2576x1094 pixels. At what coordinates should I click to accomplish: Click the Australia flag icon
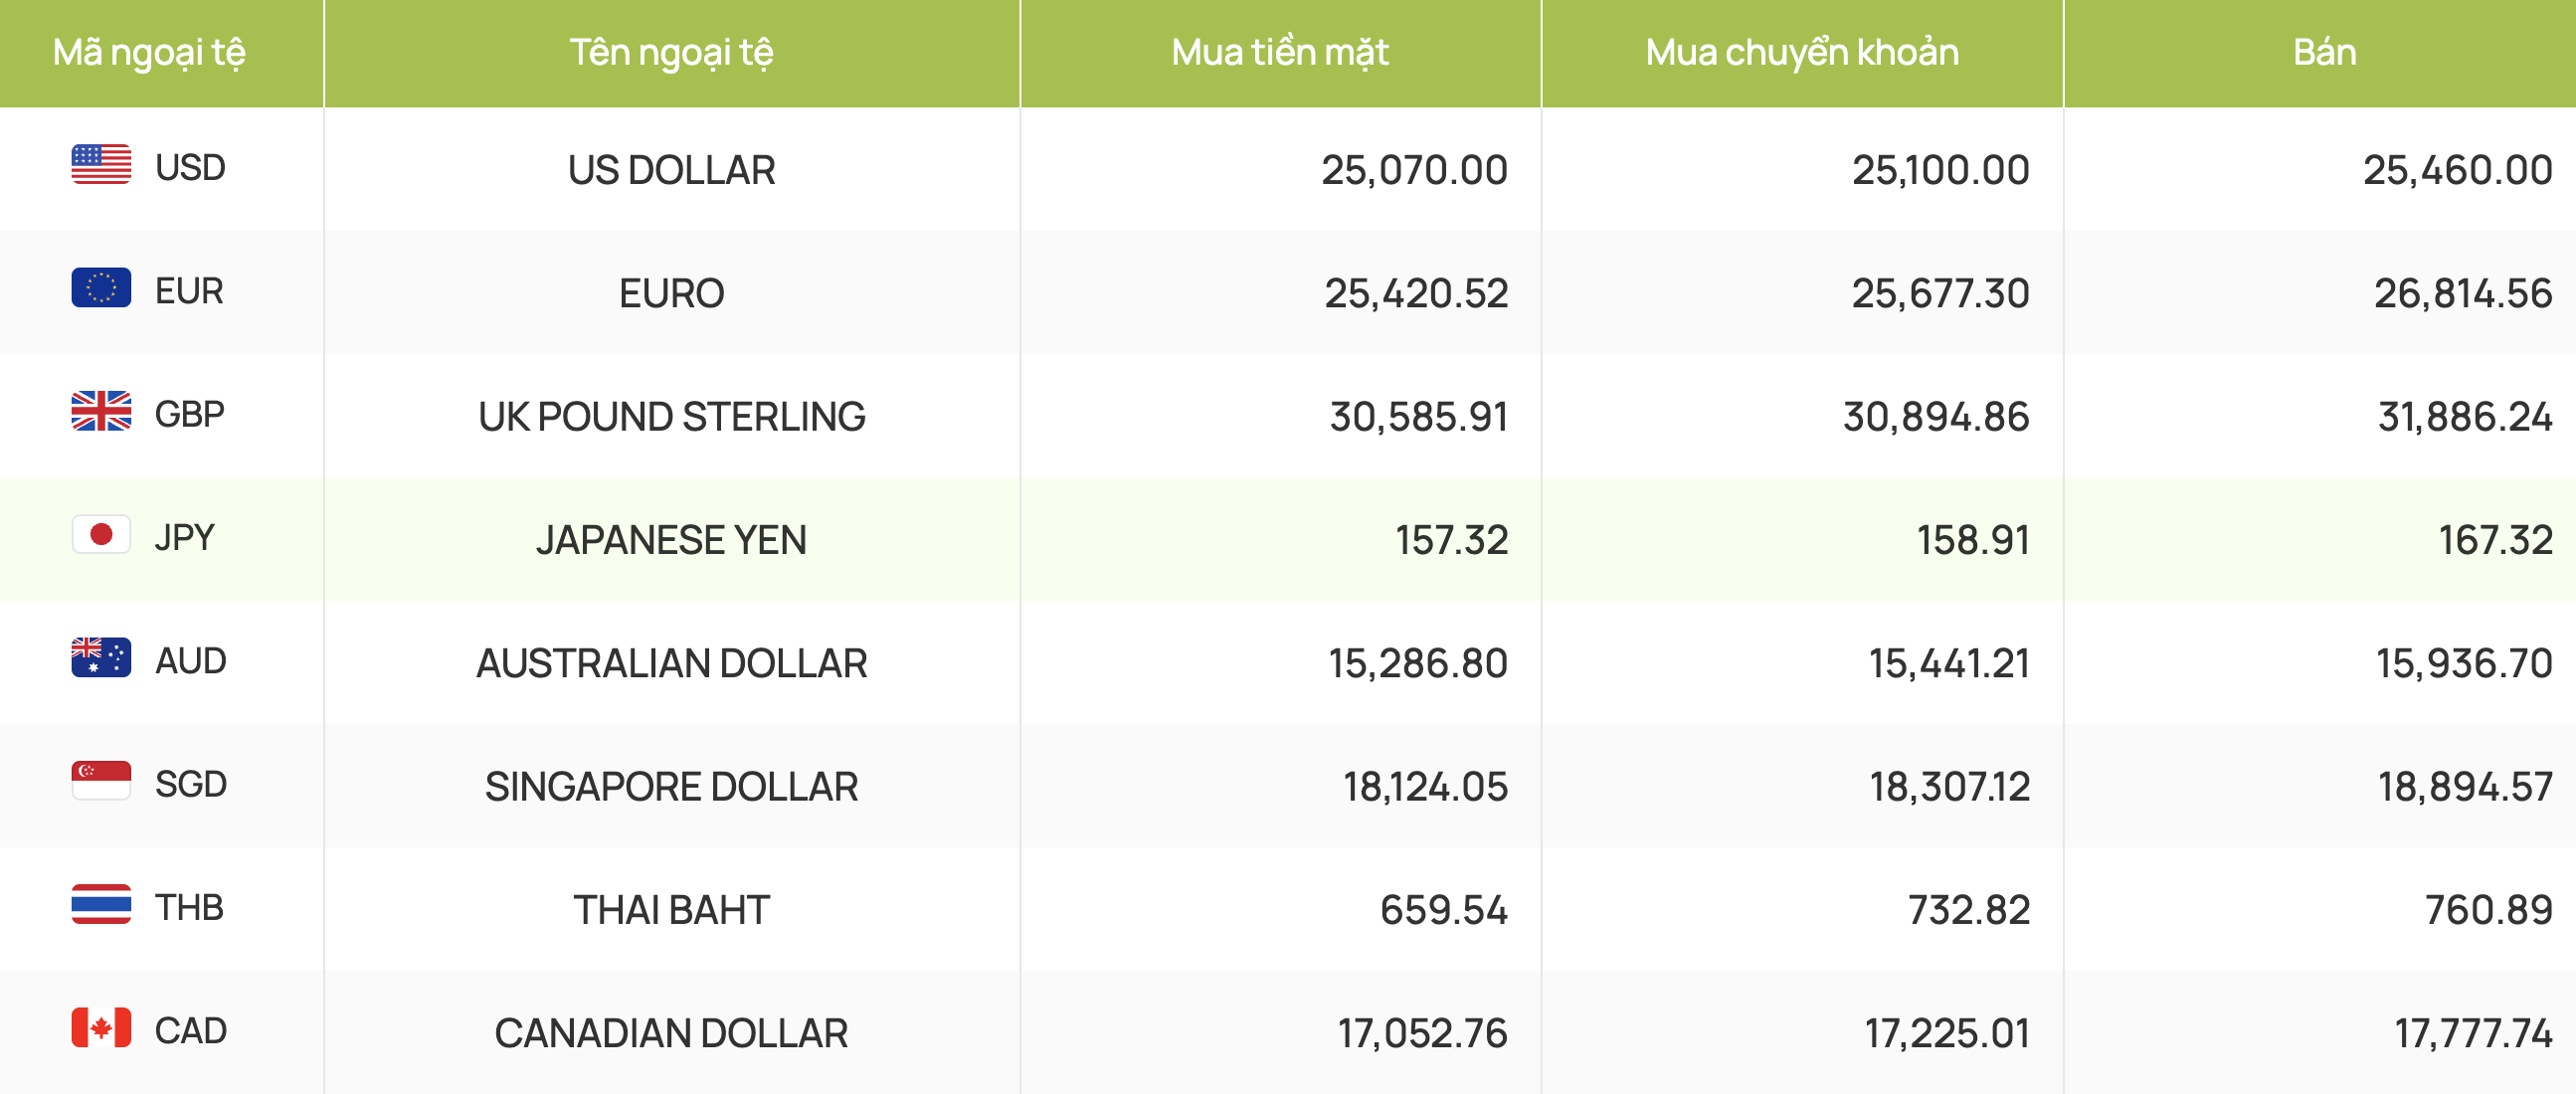101,658
